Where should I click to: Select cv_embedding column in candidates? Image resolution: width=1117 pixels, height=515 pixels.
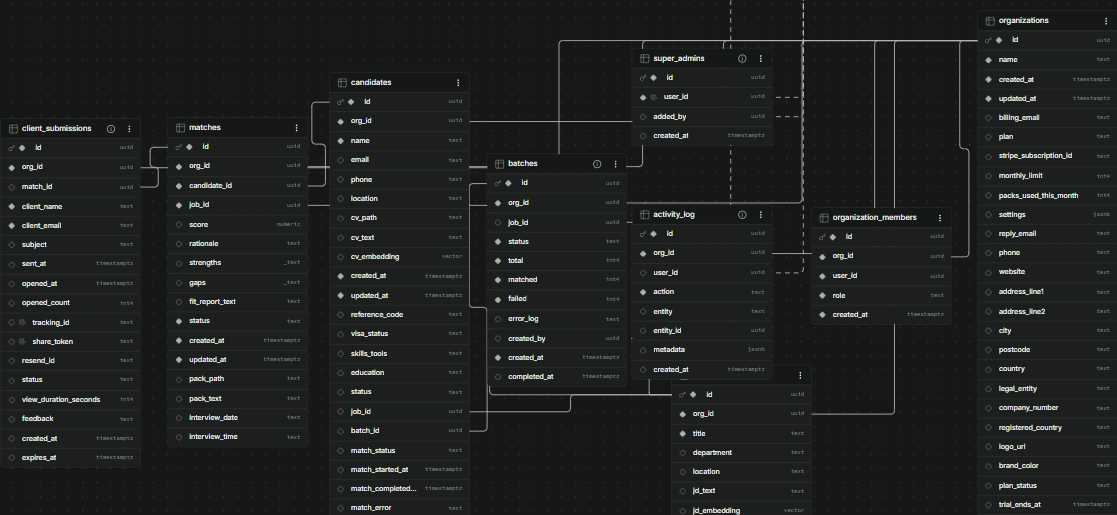pos(400,256)
